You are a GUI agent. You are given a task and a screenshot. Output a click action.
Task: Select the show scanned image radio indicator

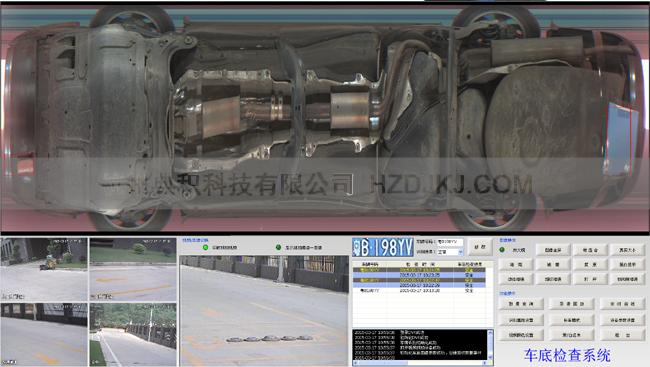pyautogui.click(x=279, y=248)
